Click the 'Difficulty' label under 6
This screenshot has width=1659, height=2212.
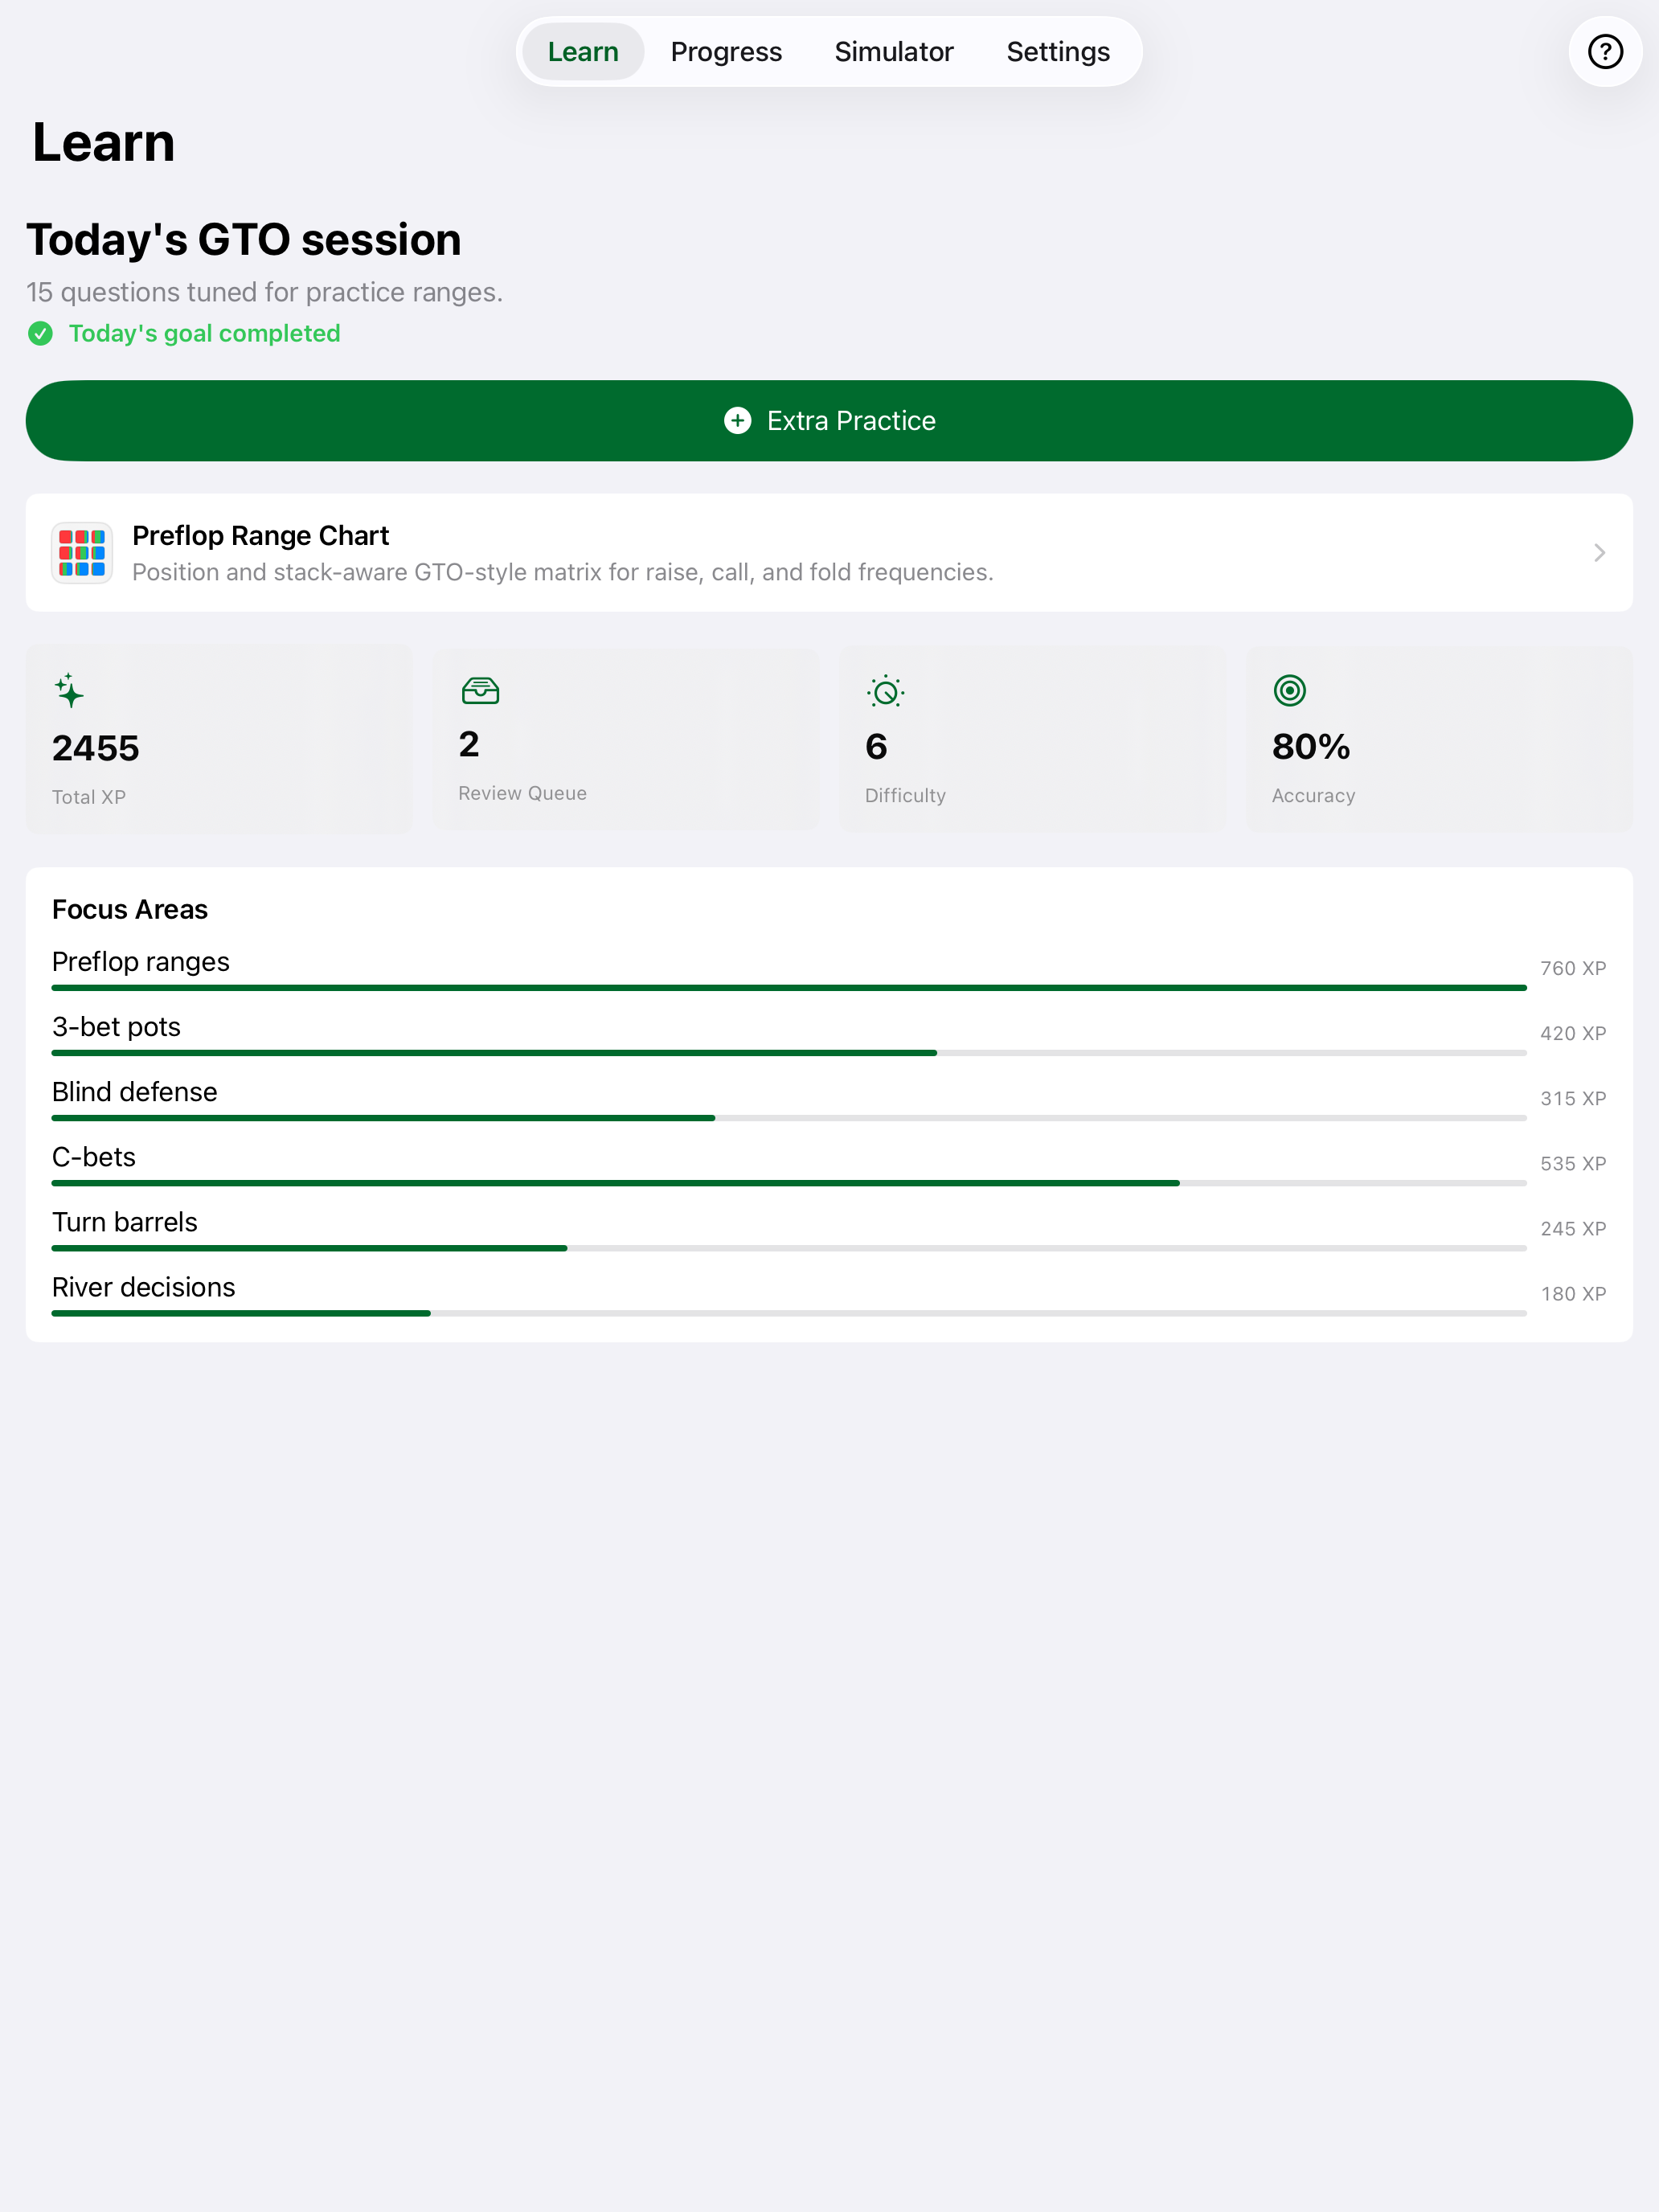tap(905, 796)
